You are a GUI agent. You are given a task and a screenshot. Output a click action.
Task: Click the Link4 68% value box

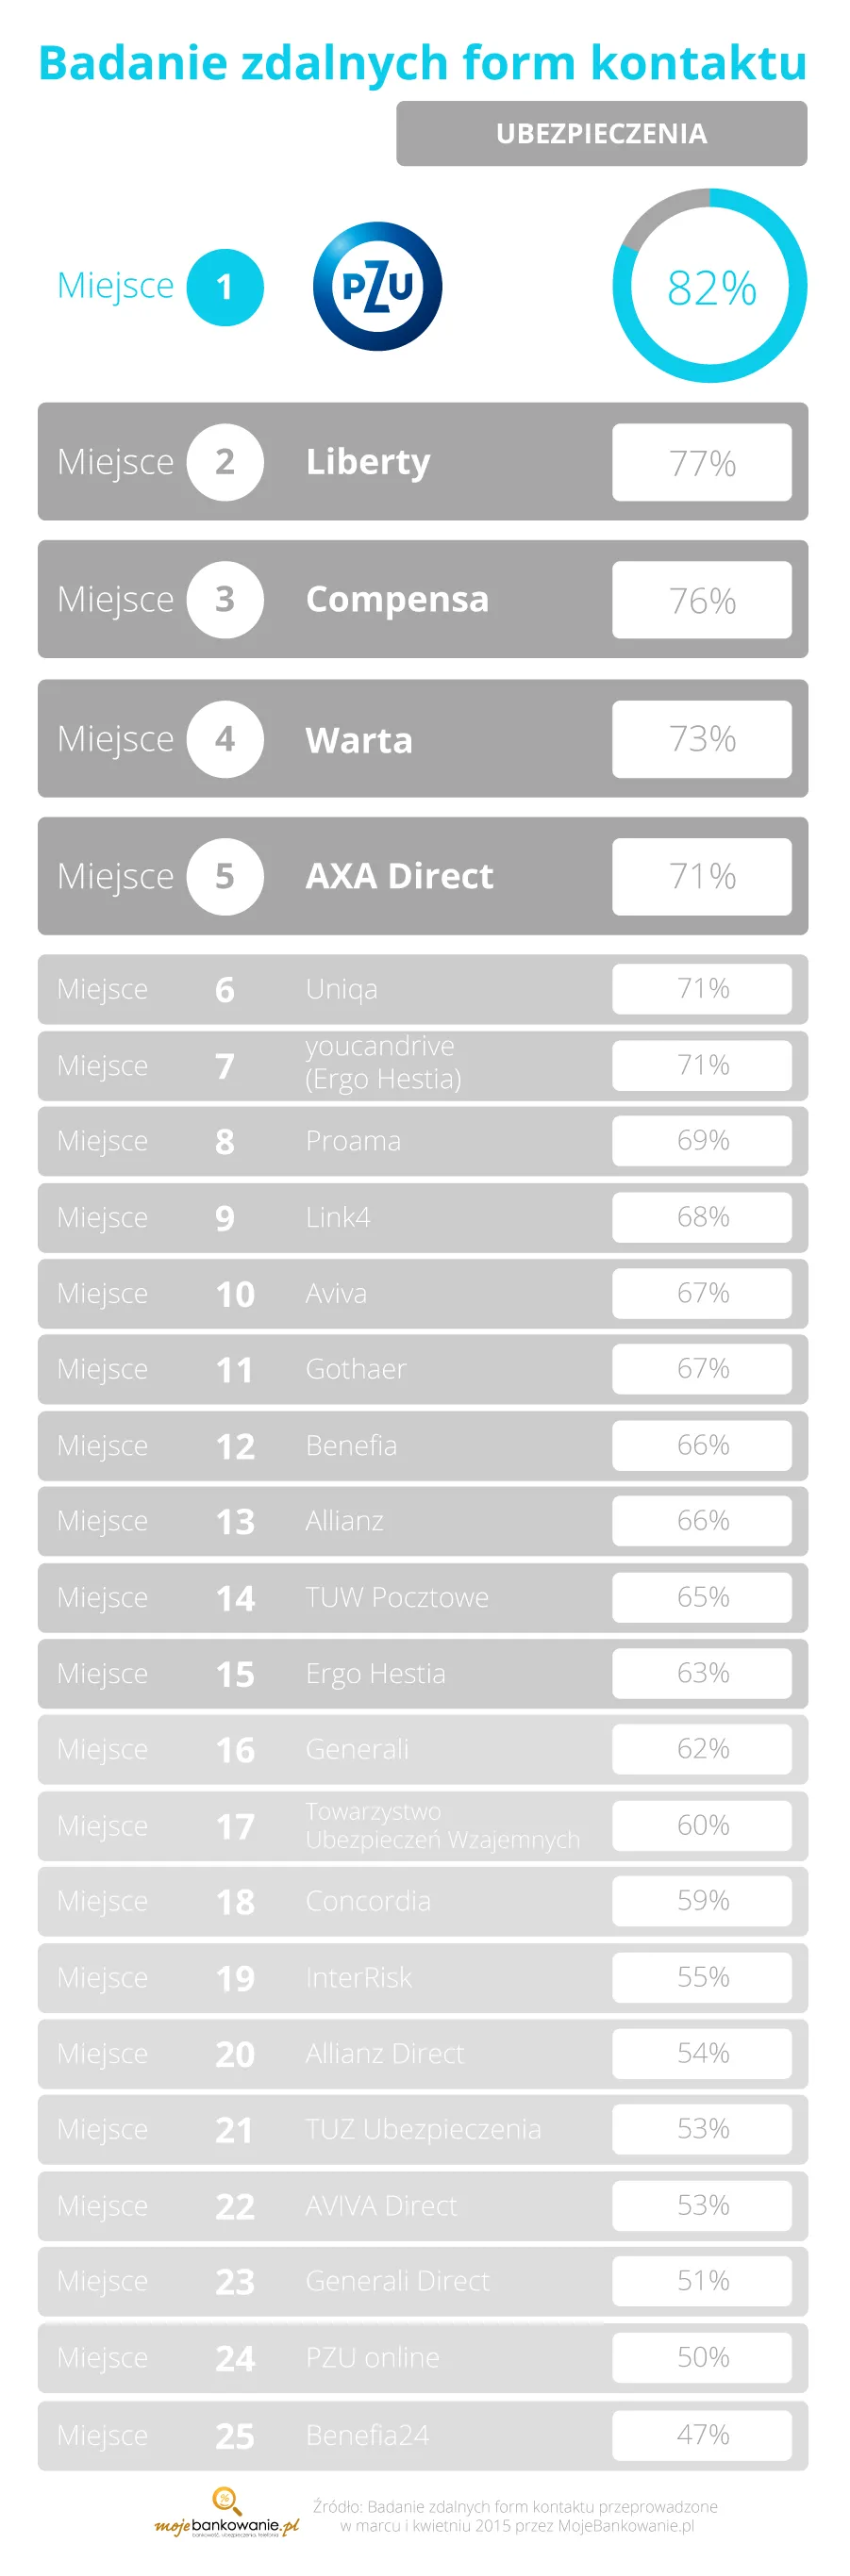click(702, 1217)
